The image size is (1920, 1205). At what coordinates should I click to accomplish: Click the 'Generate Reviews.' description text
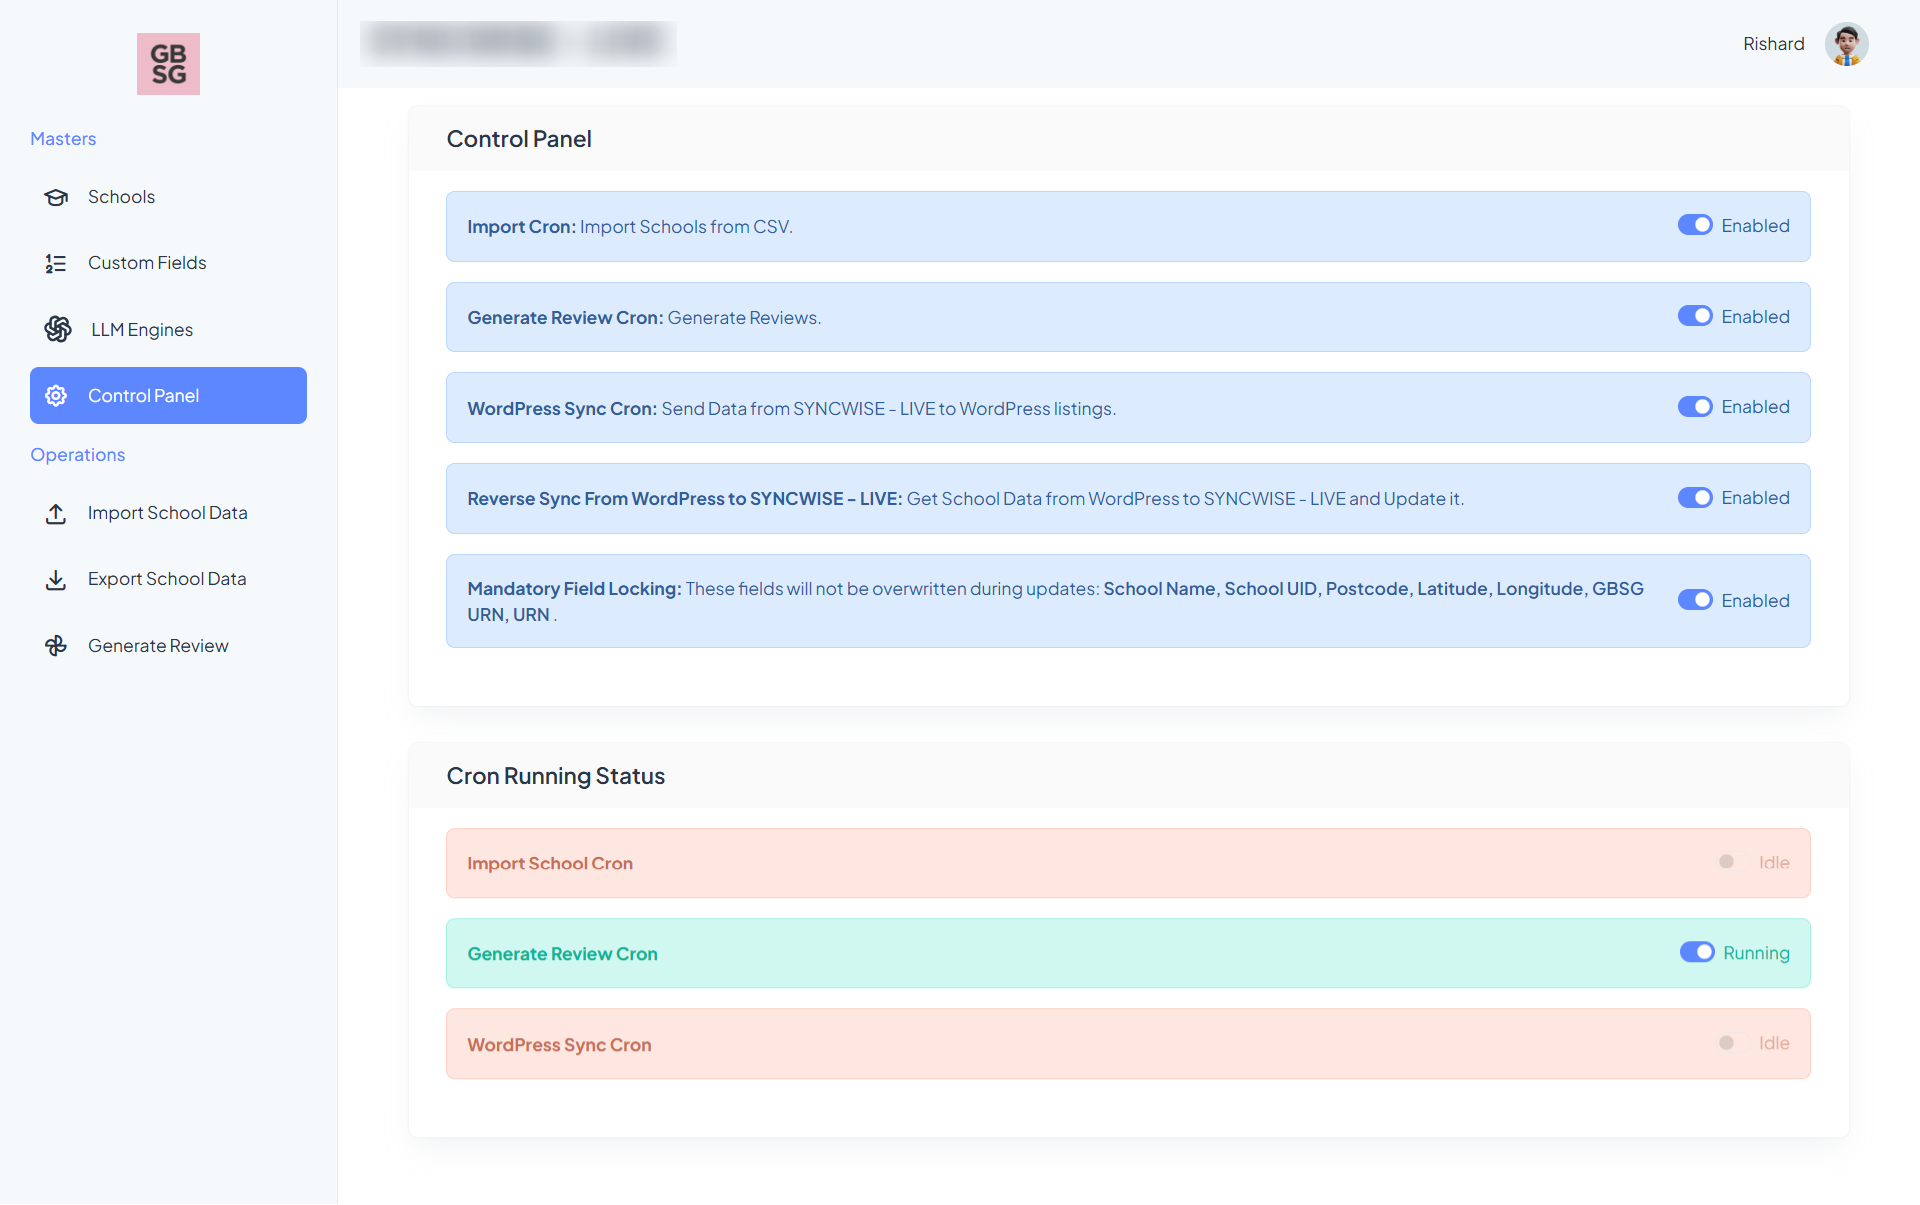click(x=744, y=318)
